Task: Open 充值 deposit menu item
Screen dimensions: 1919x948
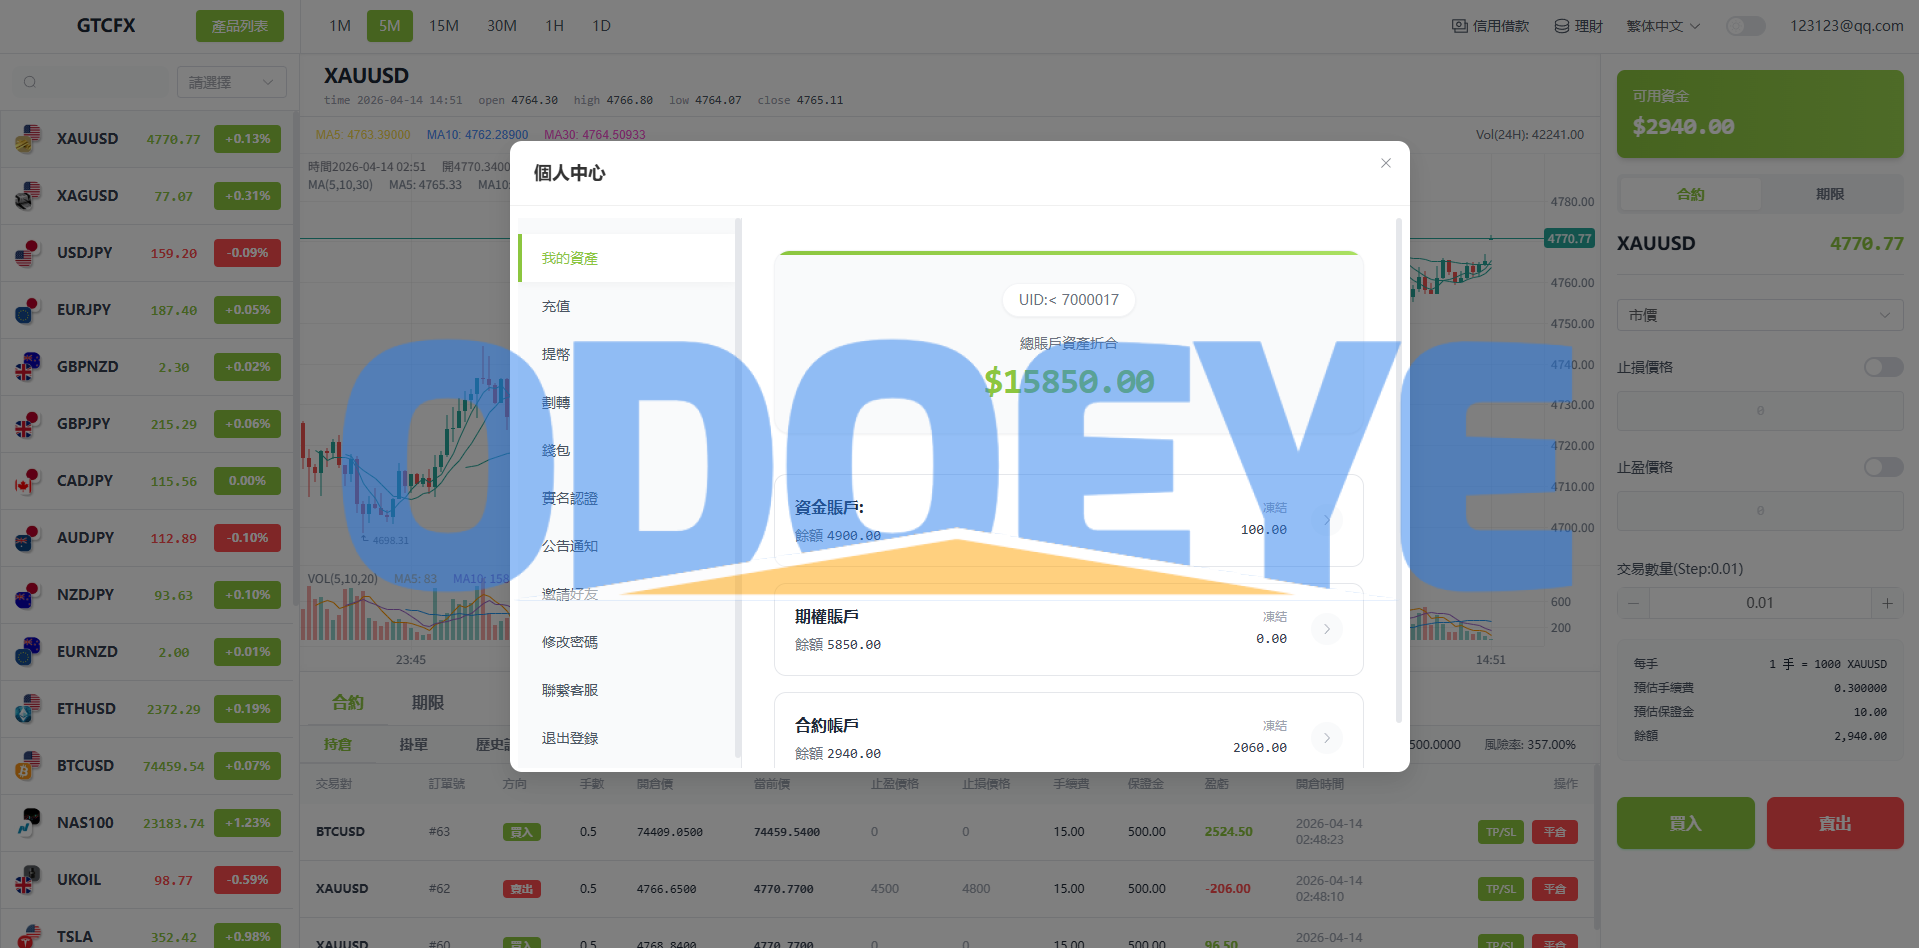Action: pyautogui.click(x=626, y=306)
